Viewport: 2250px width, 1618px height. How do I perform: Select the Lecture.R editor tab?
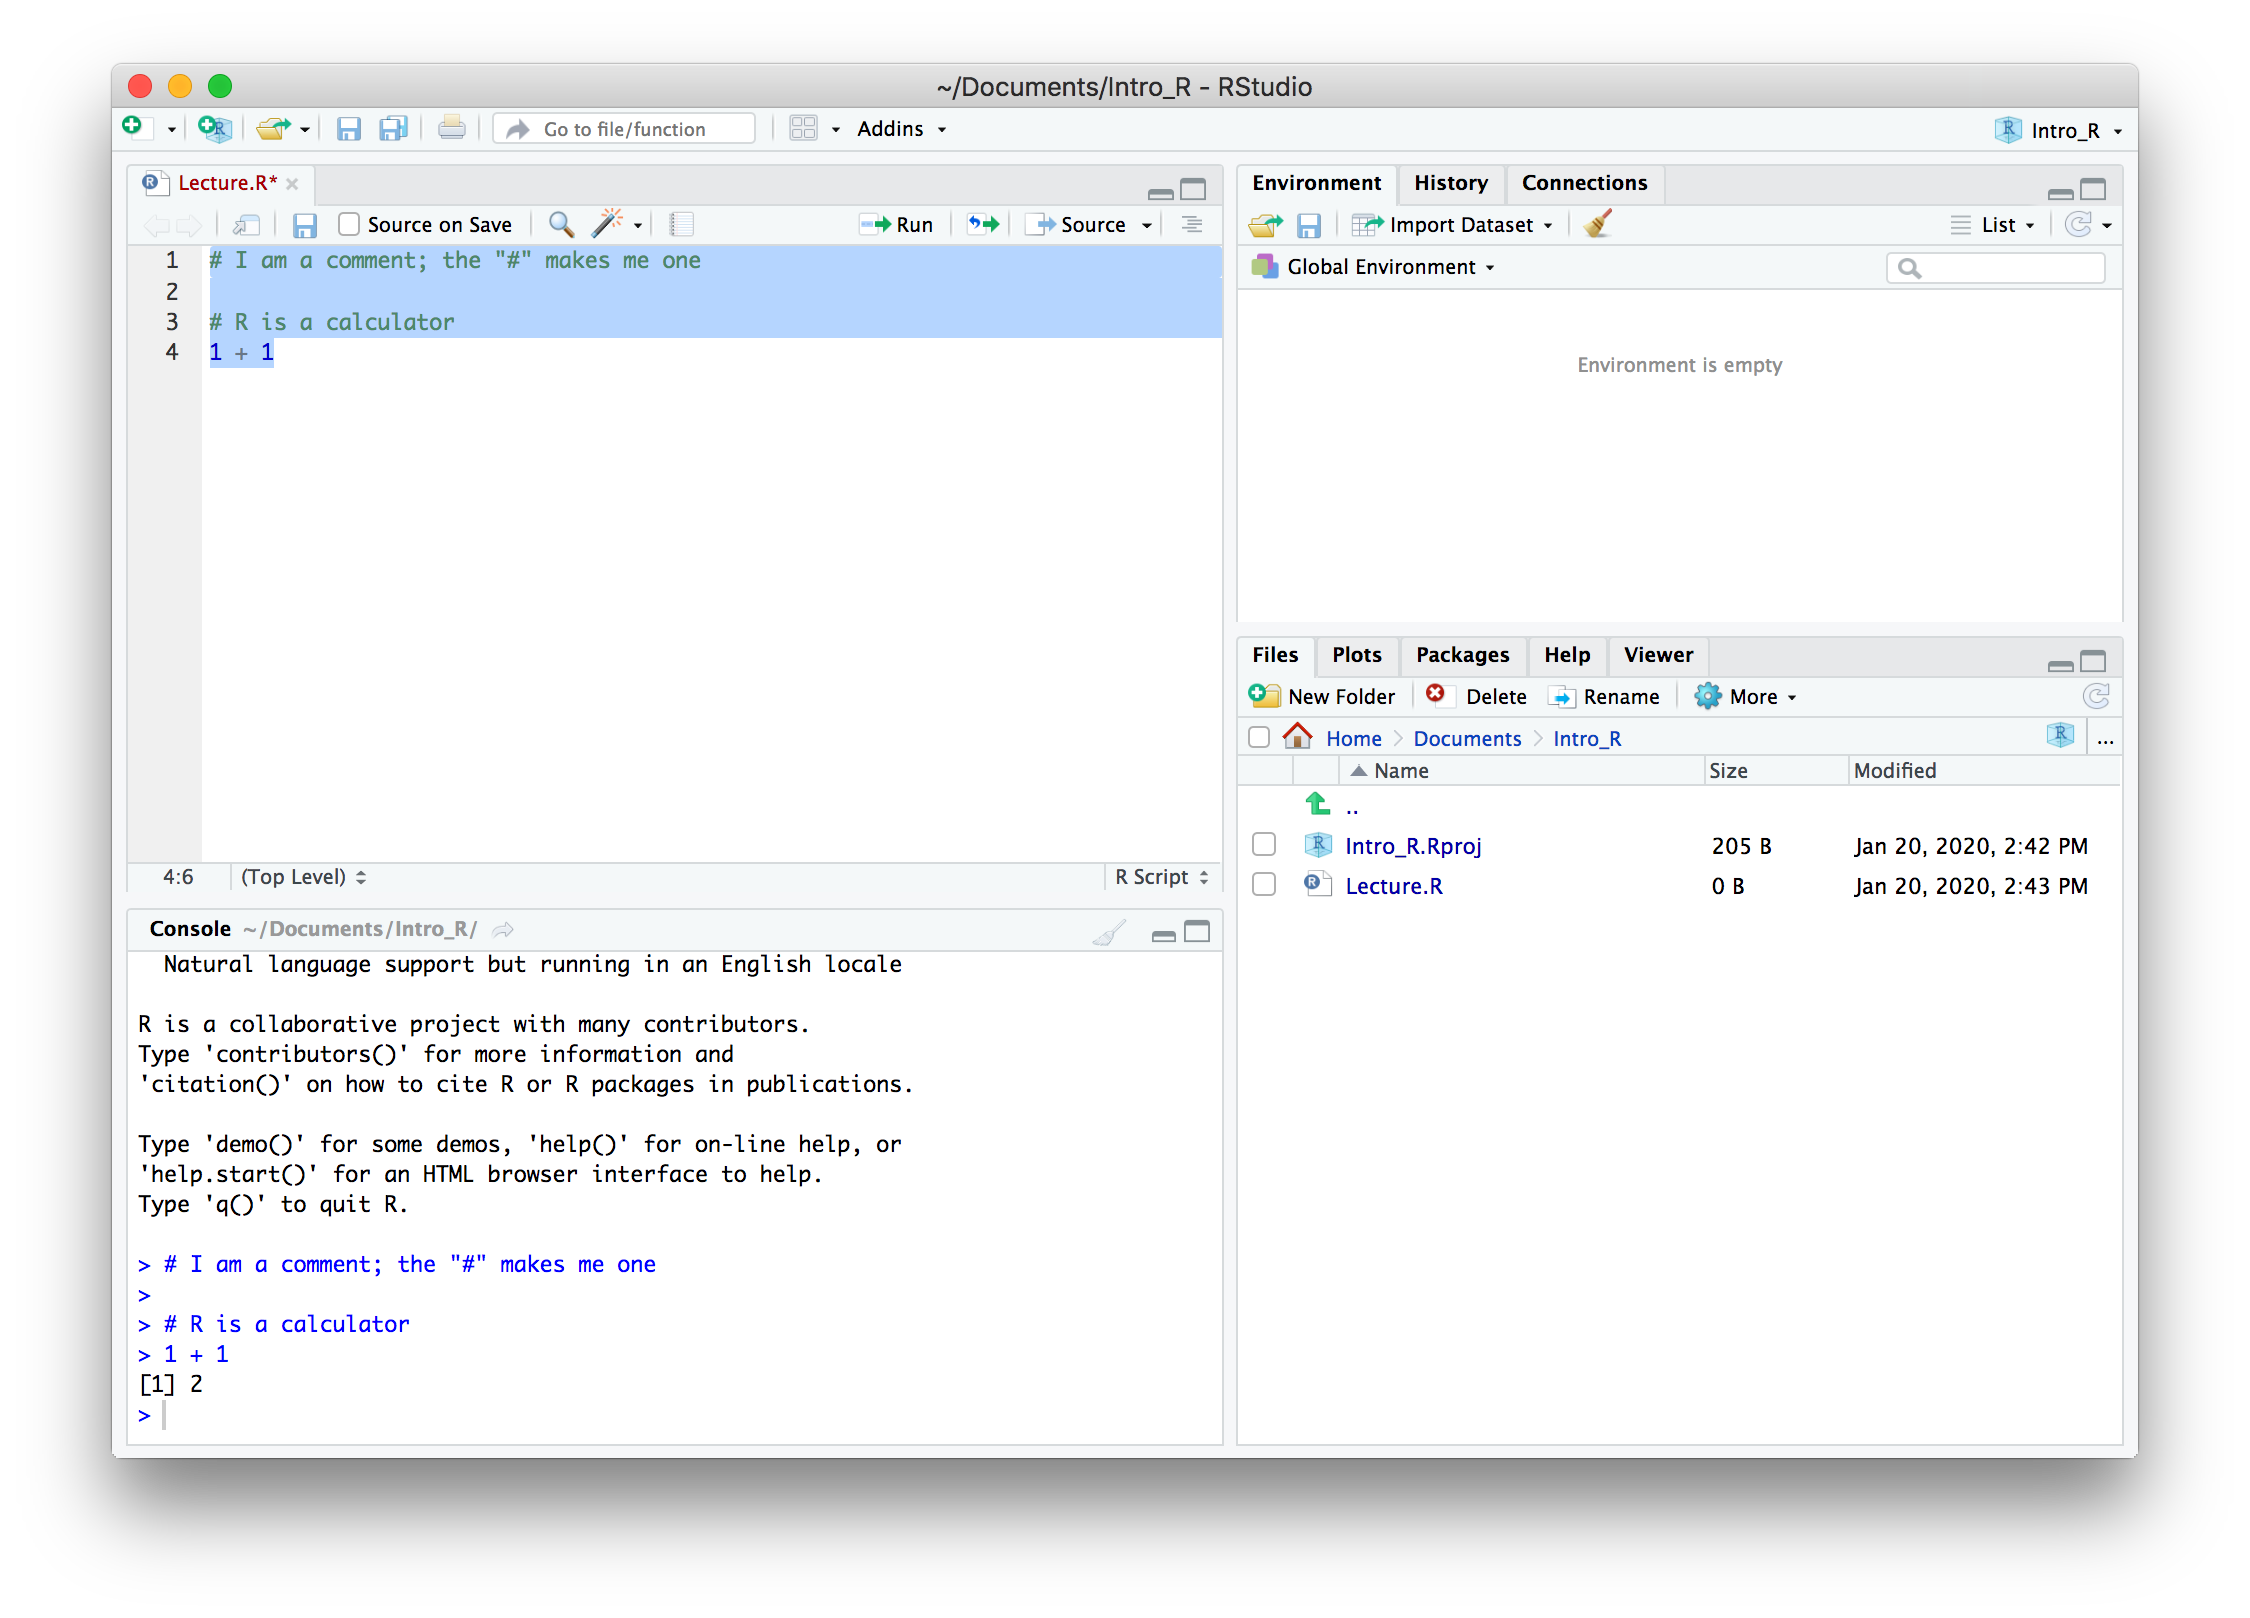tap(227, 183)
